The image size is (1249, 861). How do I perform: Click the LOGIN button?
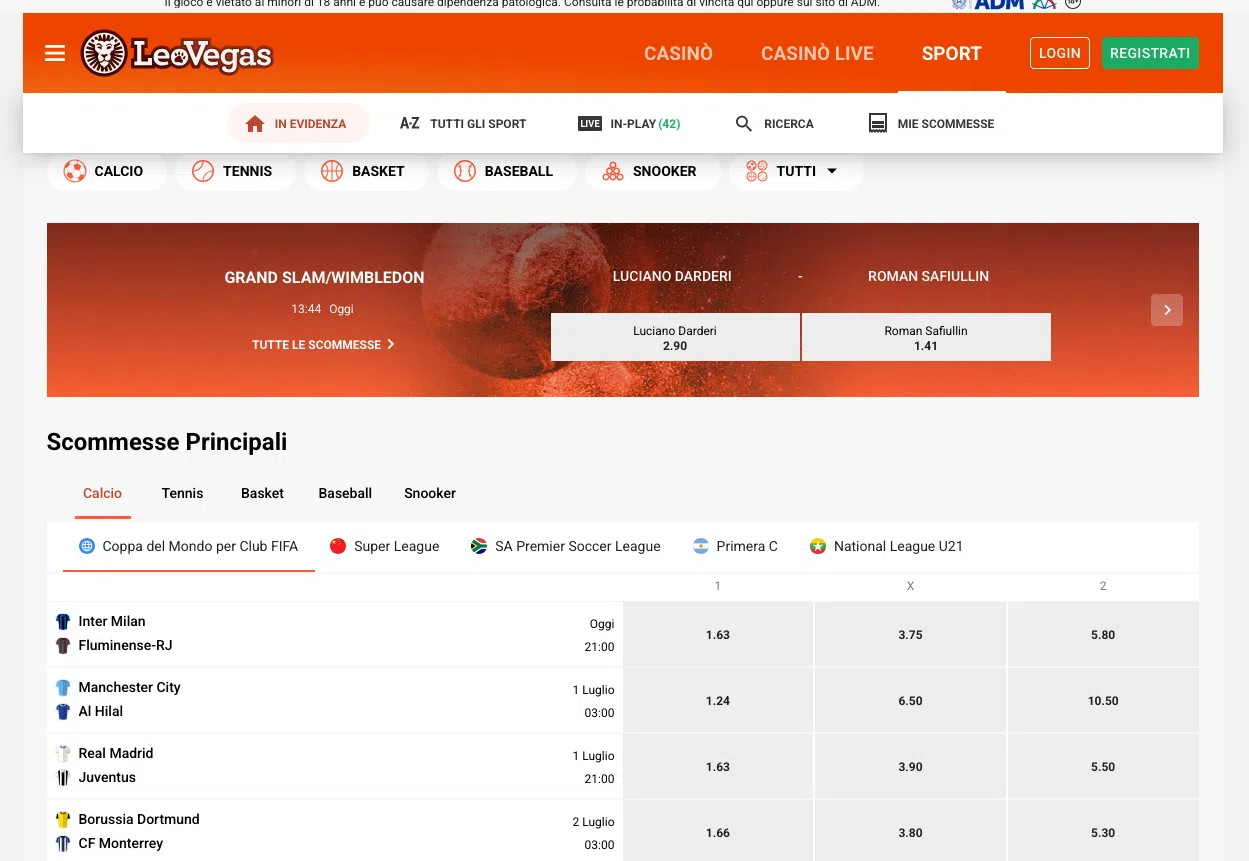1060,53
